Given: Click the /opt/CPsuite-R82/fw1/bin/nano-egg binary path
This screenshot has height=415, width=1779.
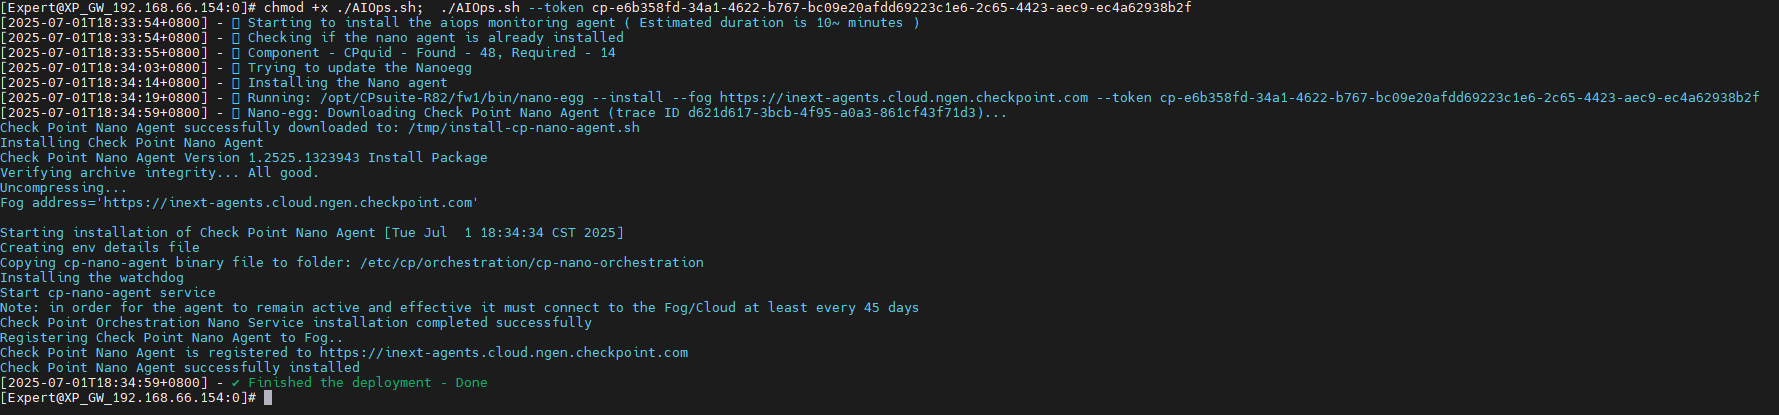Looking at the screenshot, I should pyautogui.click(x=451, y=98).
